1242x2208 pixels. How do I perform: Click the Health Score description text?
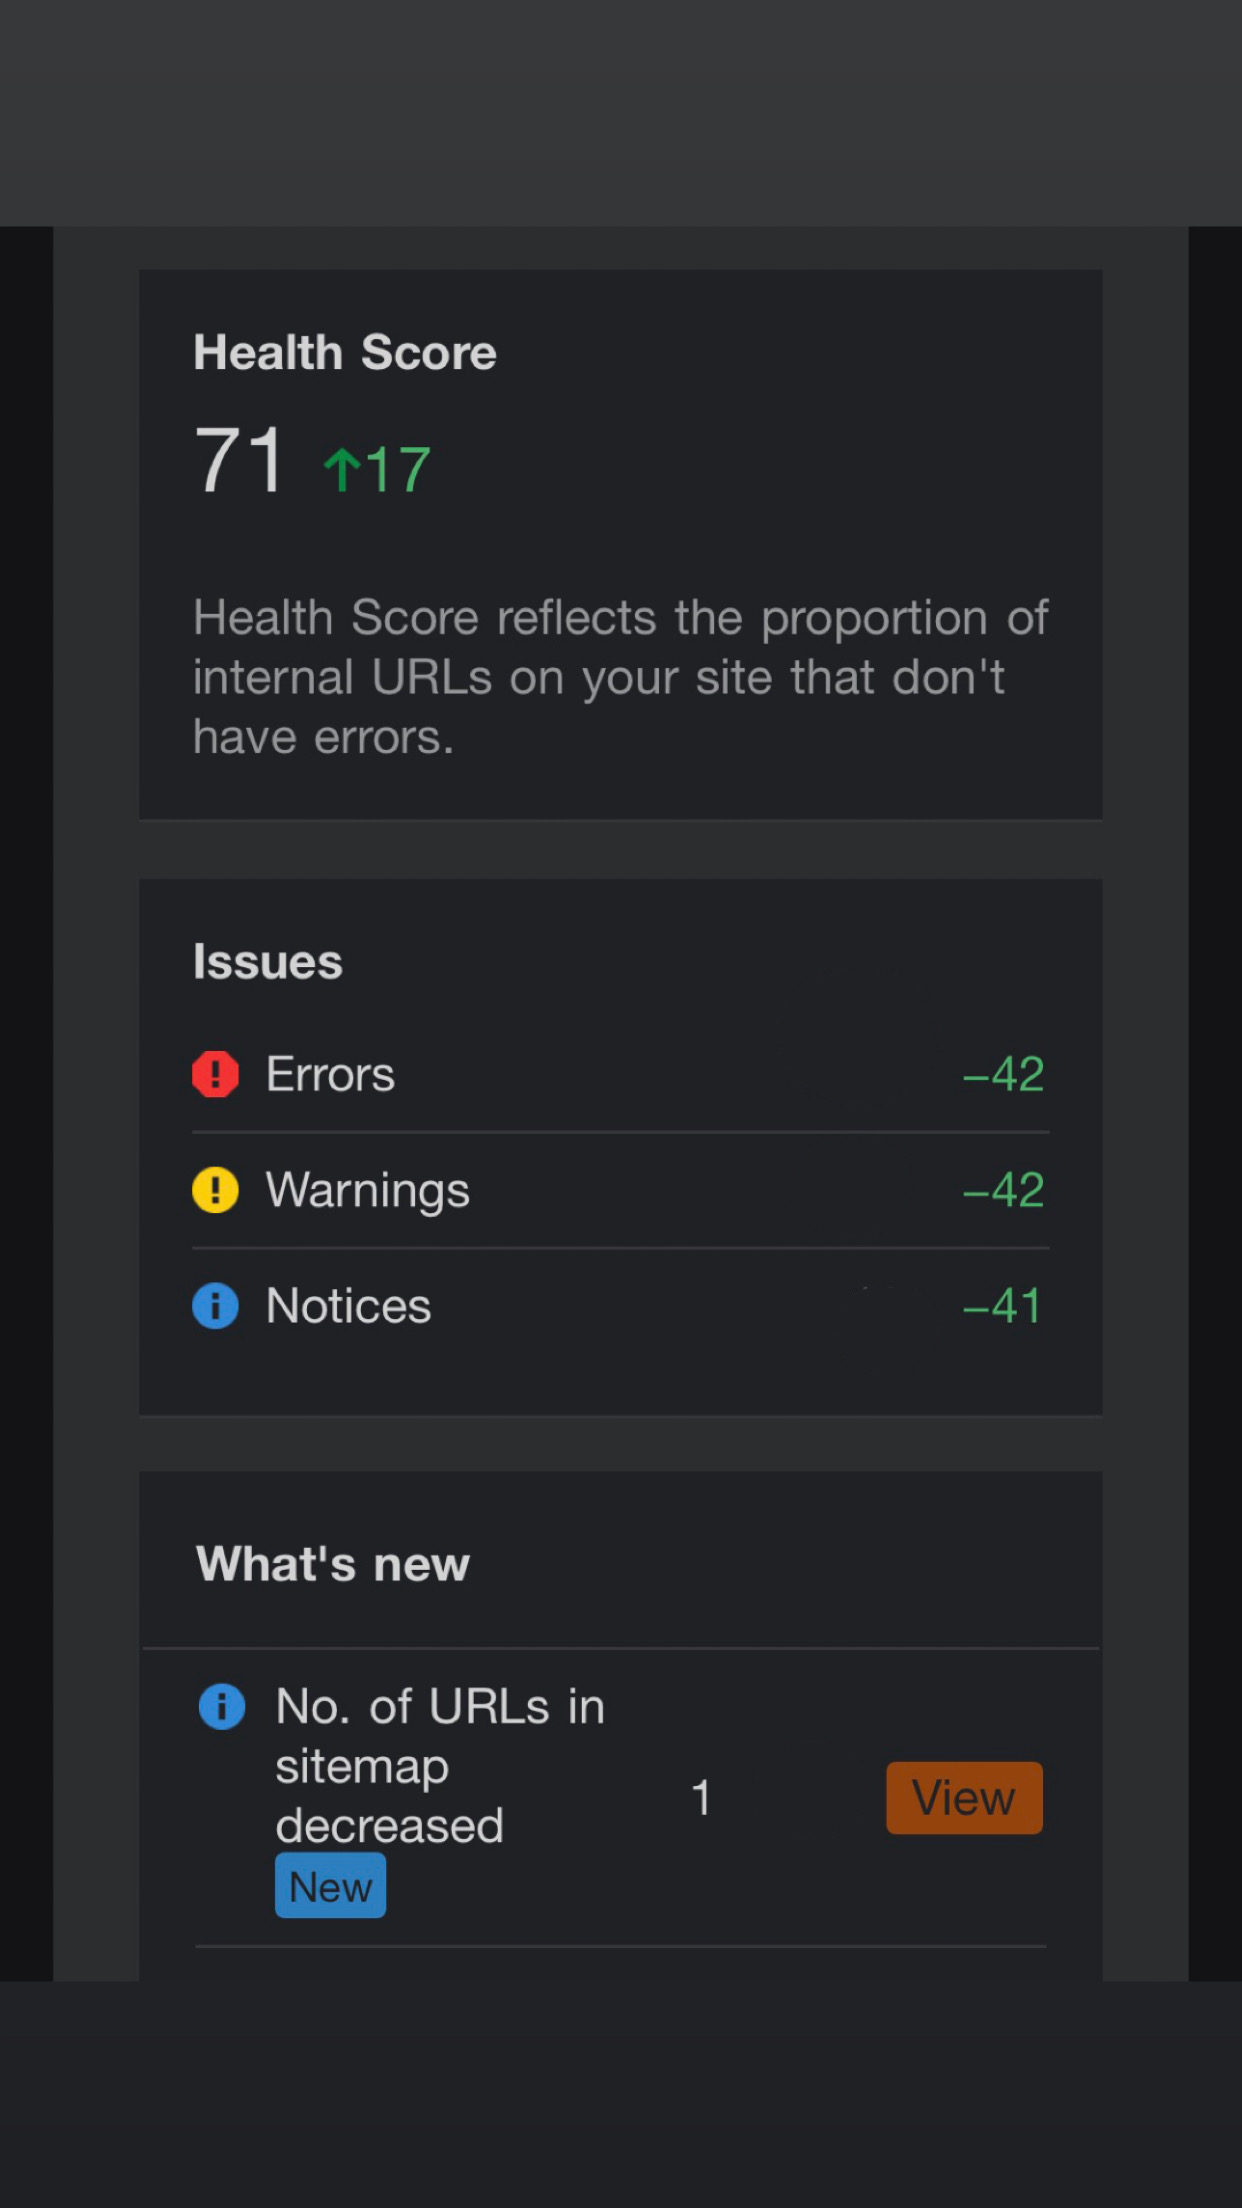pos(620,677)
